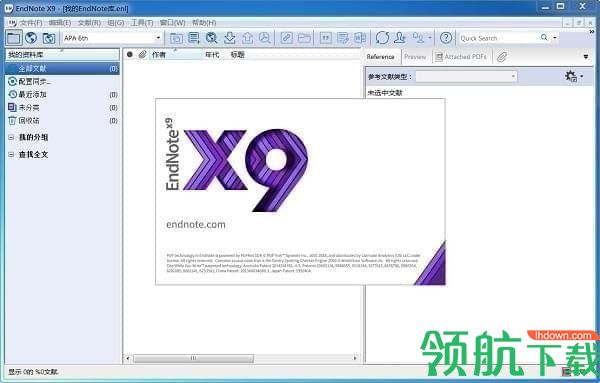Switch to Local Library Mode icon
The height and width of the screenshot is (383, 600).
click(13, 38)
